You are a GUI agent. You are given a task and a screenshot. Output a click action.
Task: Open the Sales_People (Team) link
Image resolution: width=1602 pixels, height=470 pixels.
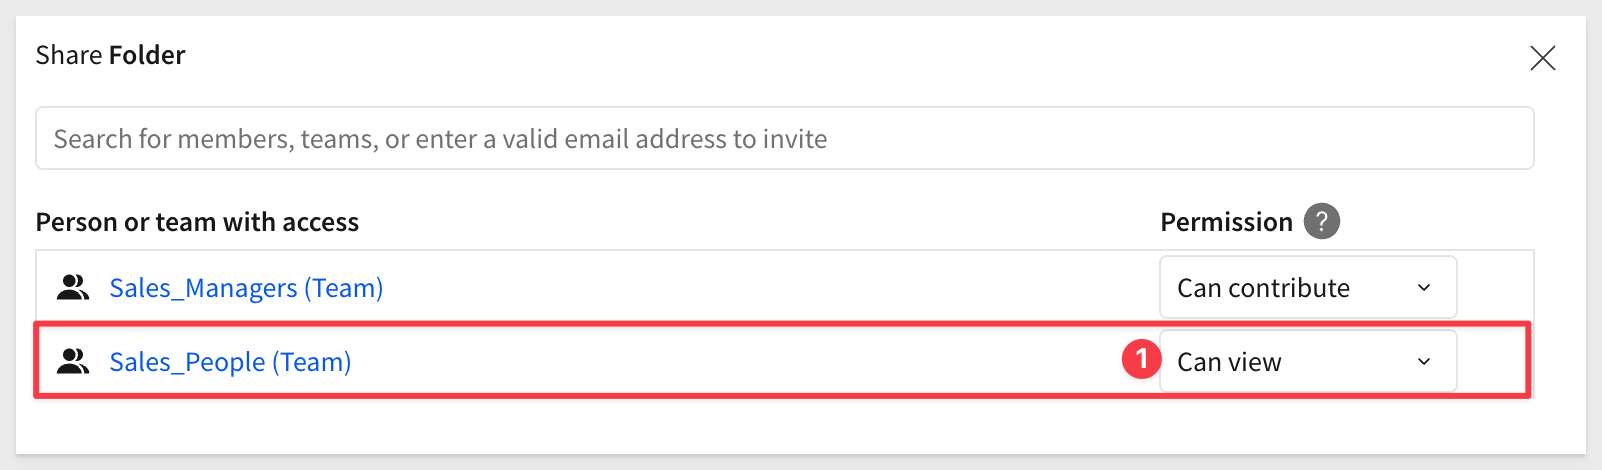click(230, 362)
